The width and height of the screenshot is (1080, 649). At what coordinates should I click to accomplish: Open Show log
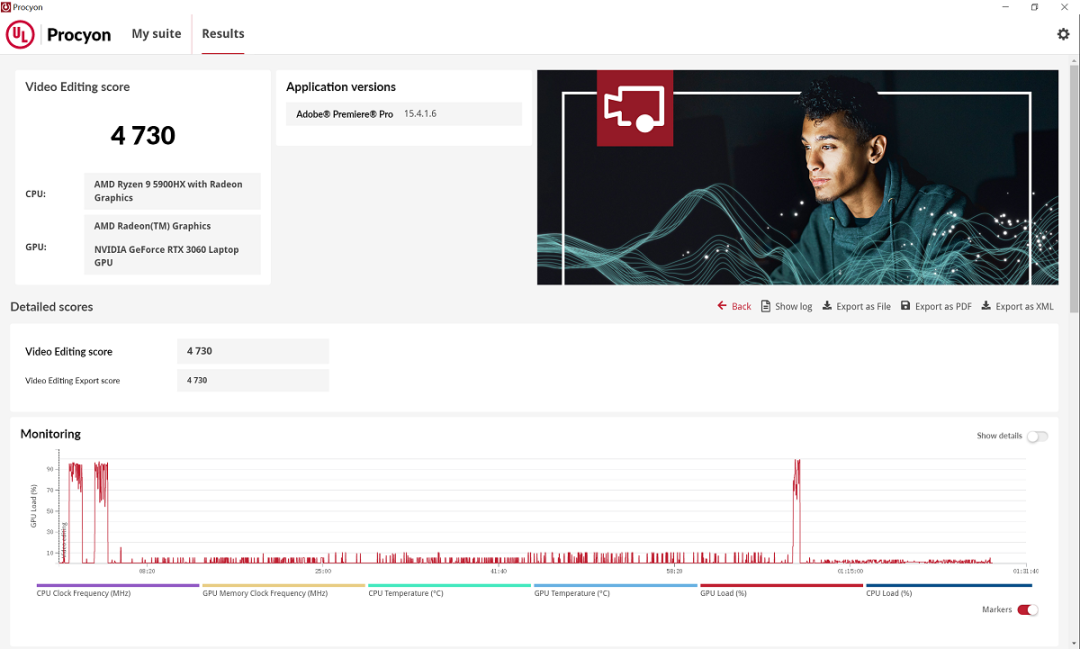coord(787,306)
